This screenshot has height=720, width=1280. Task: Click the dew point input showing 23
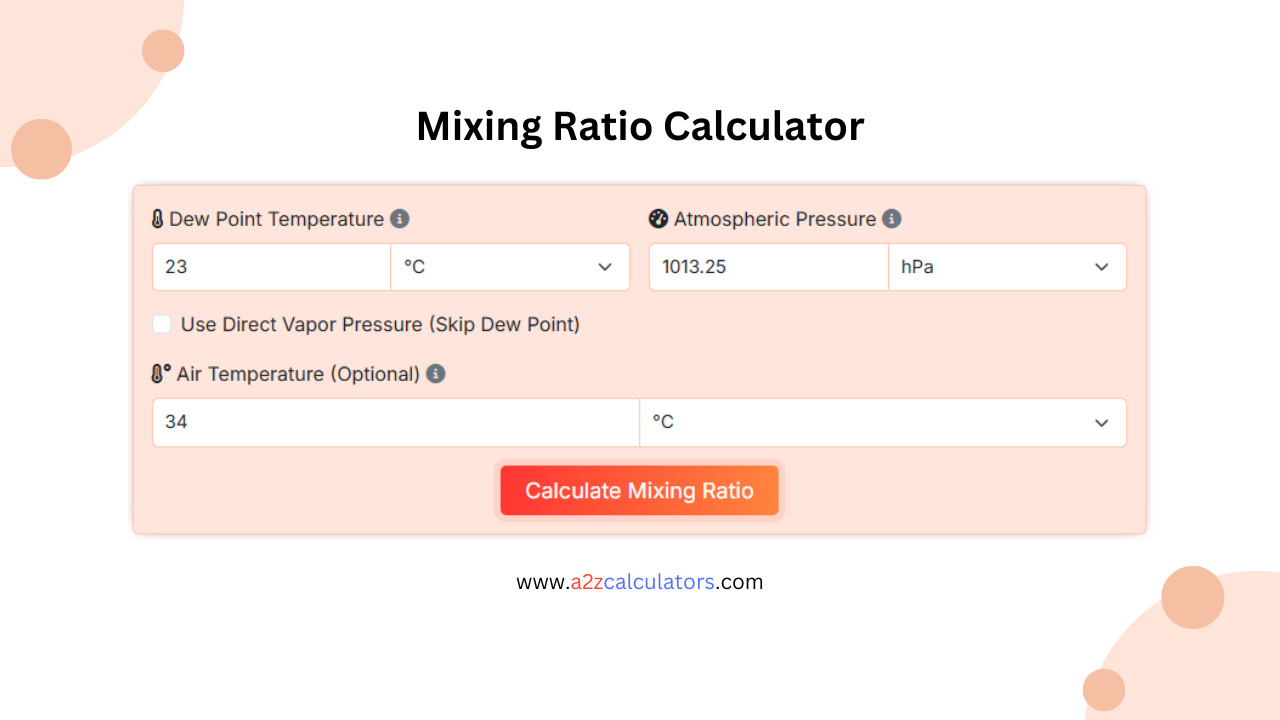tap(270, 267)
